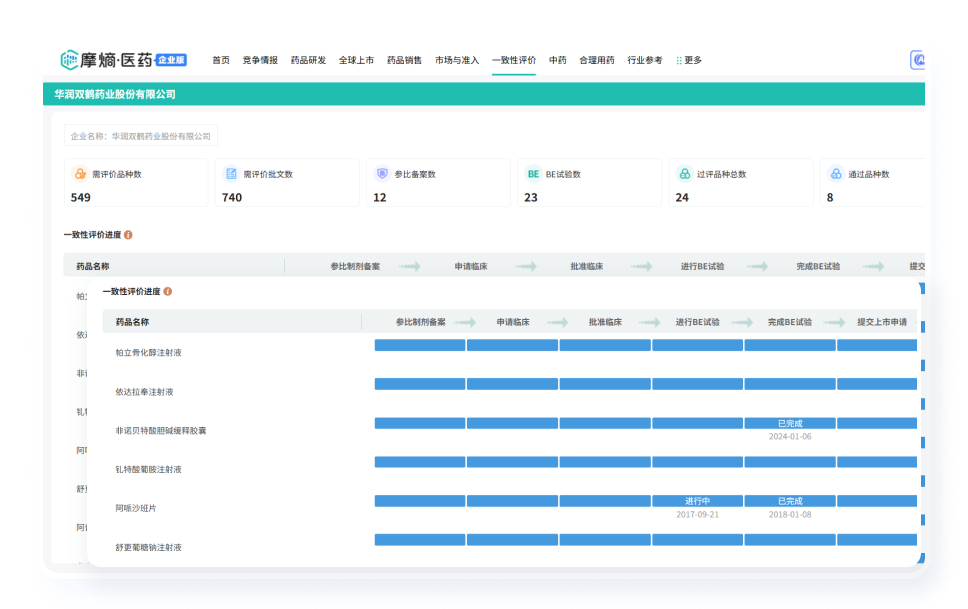Click 批准临床 header in front panel
968x609 pixels.
605,322
